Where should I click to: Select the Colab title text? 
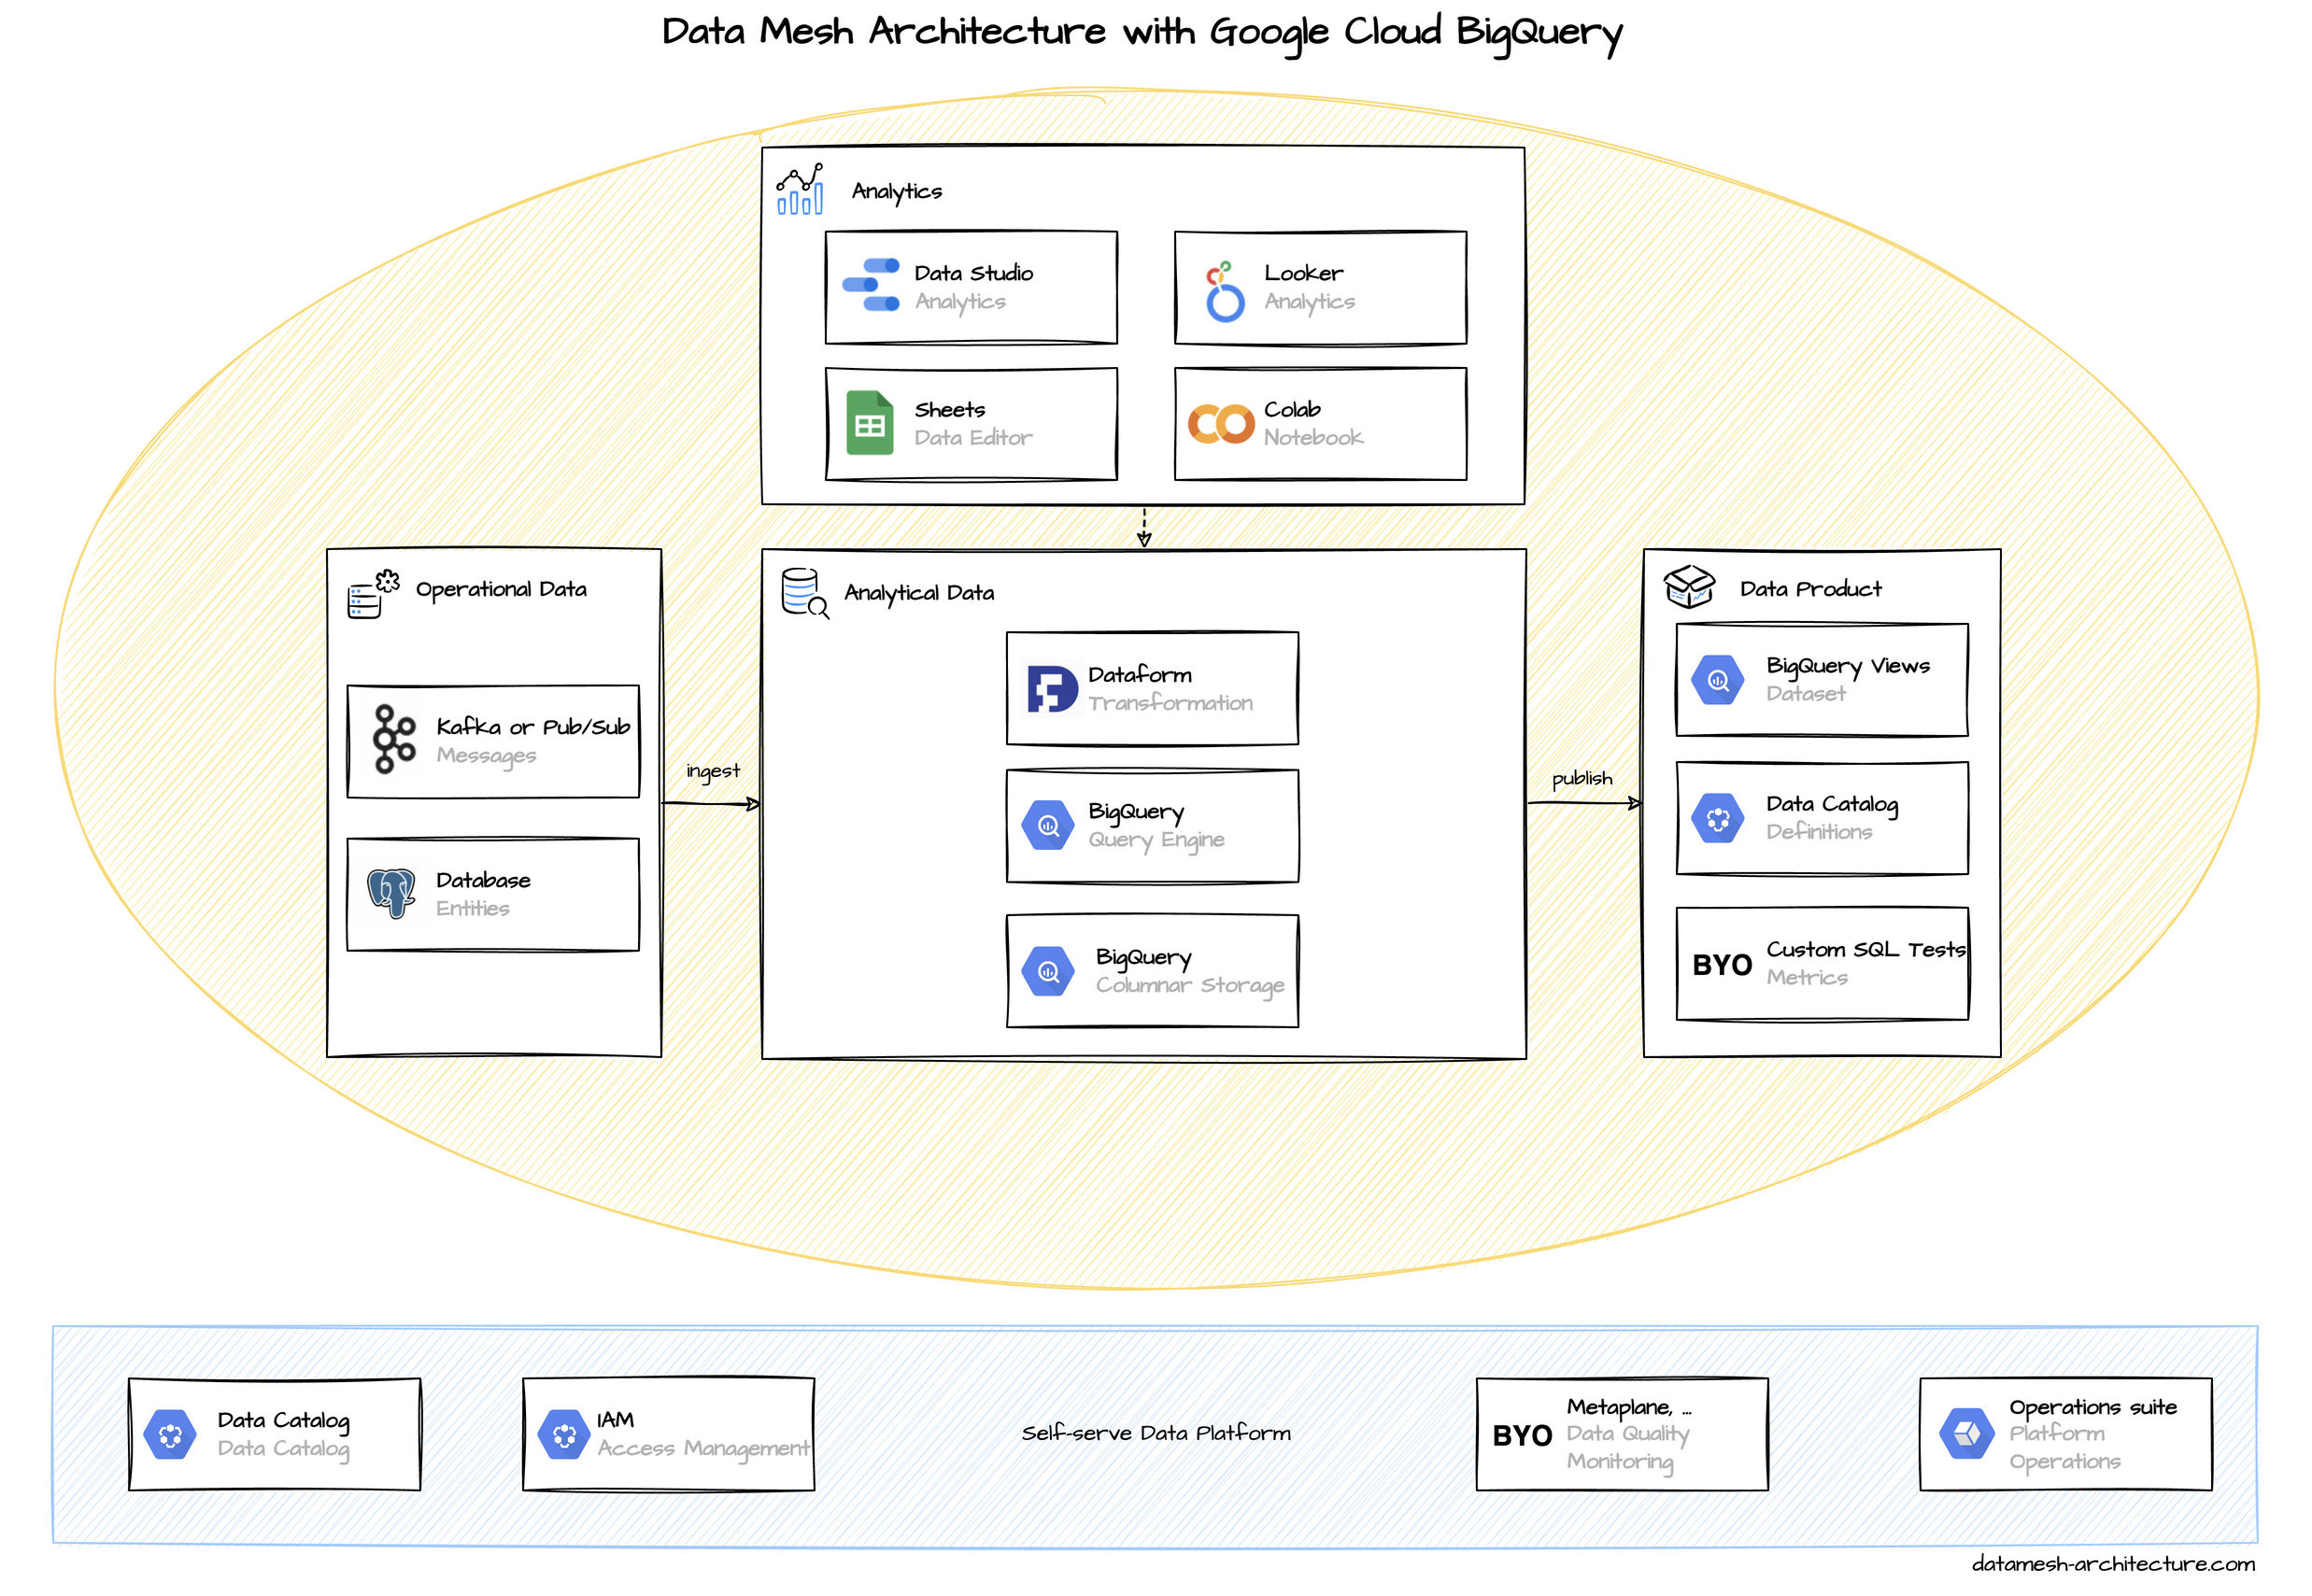(x=1292, y=410)
